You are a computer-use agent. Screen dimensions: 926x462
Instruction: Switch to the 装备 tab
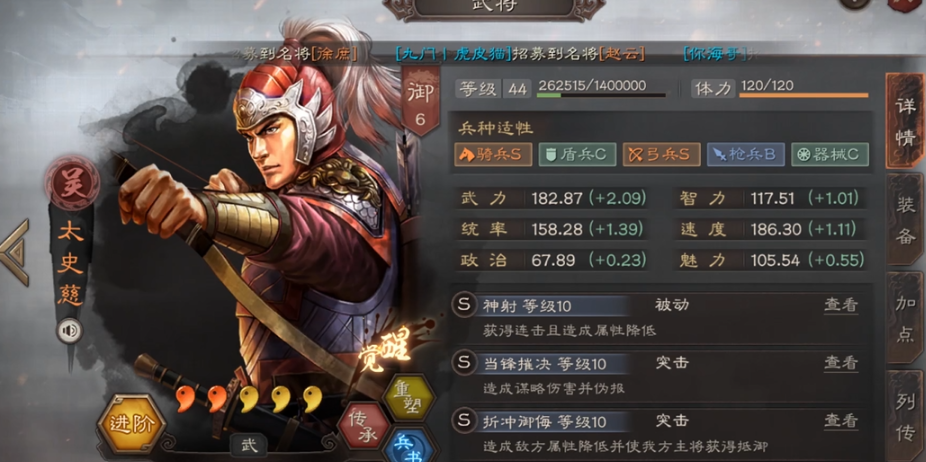pyautogui.click(x=905, y=219)
